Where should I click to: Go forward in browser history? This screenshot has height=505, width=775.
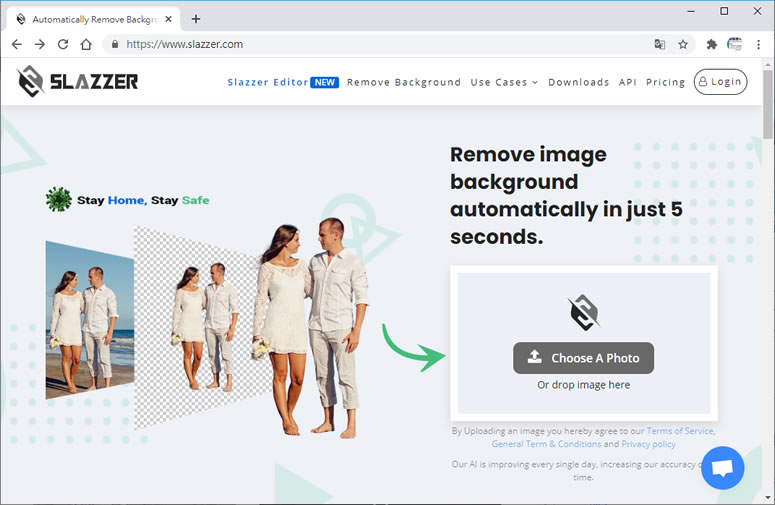(x=40, y=44)
